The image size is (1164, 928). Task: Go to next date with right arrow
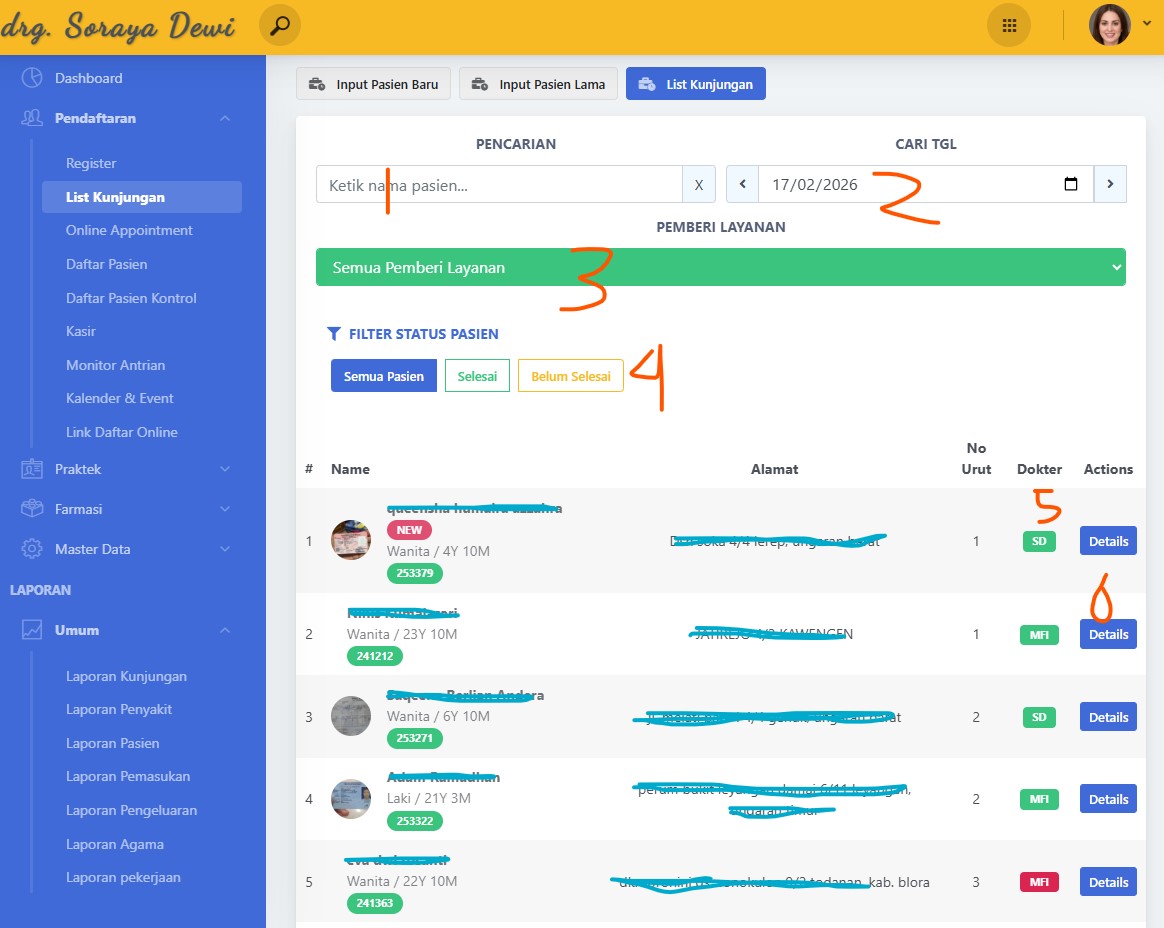coord(1110,184)
